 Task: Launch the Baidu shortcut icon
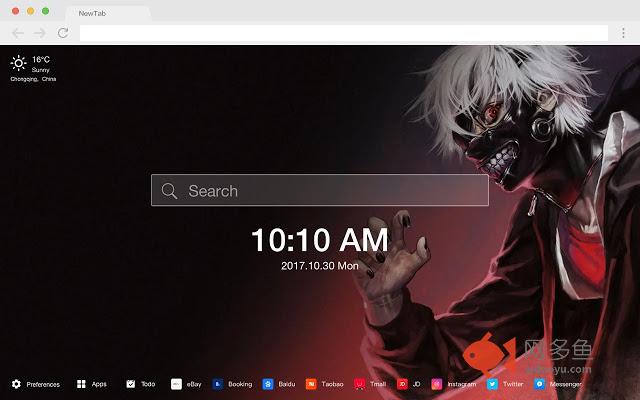pos(268,384)
